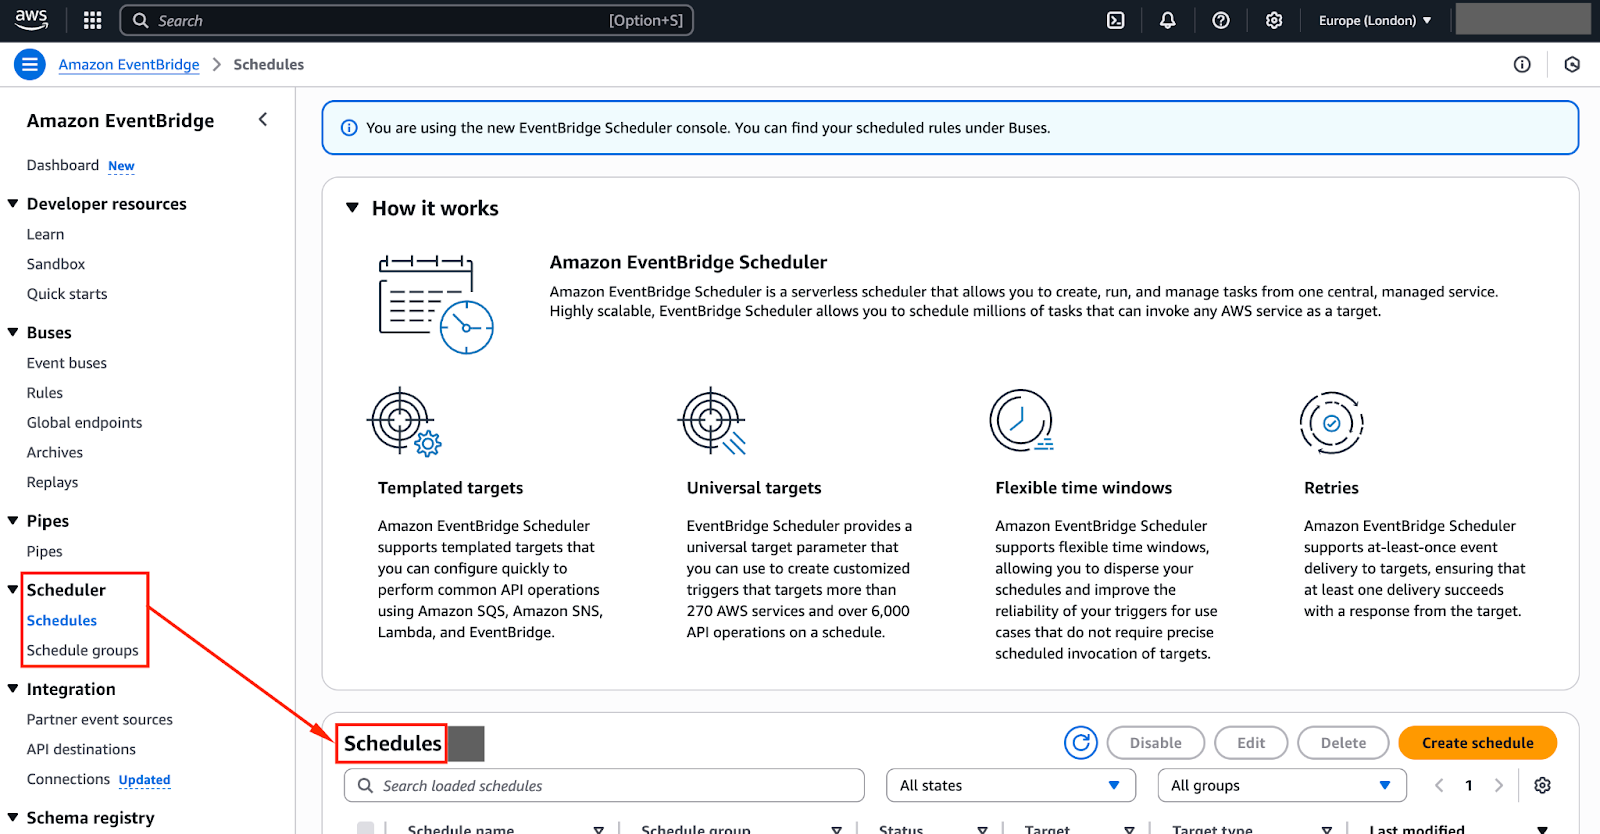Open the All groups filter dropdown
The image size is (1600, 834).
click(1282, 785)
